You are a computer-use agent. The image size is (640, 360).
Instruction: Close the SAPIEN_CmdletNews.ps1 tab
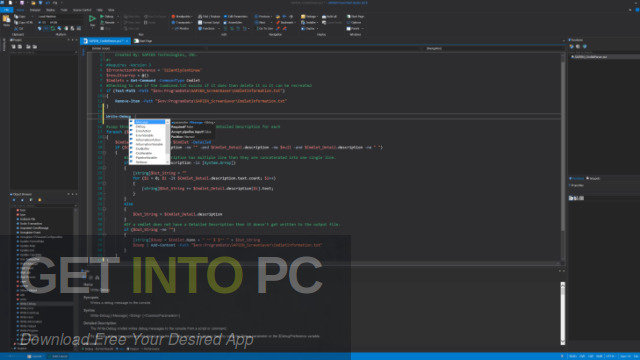point(127,41)
